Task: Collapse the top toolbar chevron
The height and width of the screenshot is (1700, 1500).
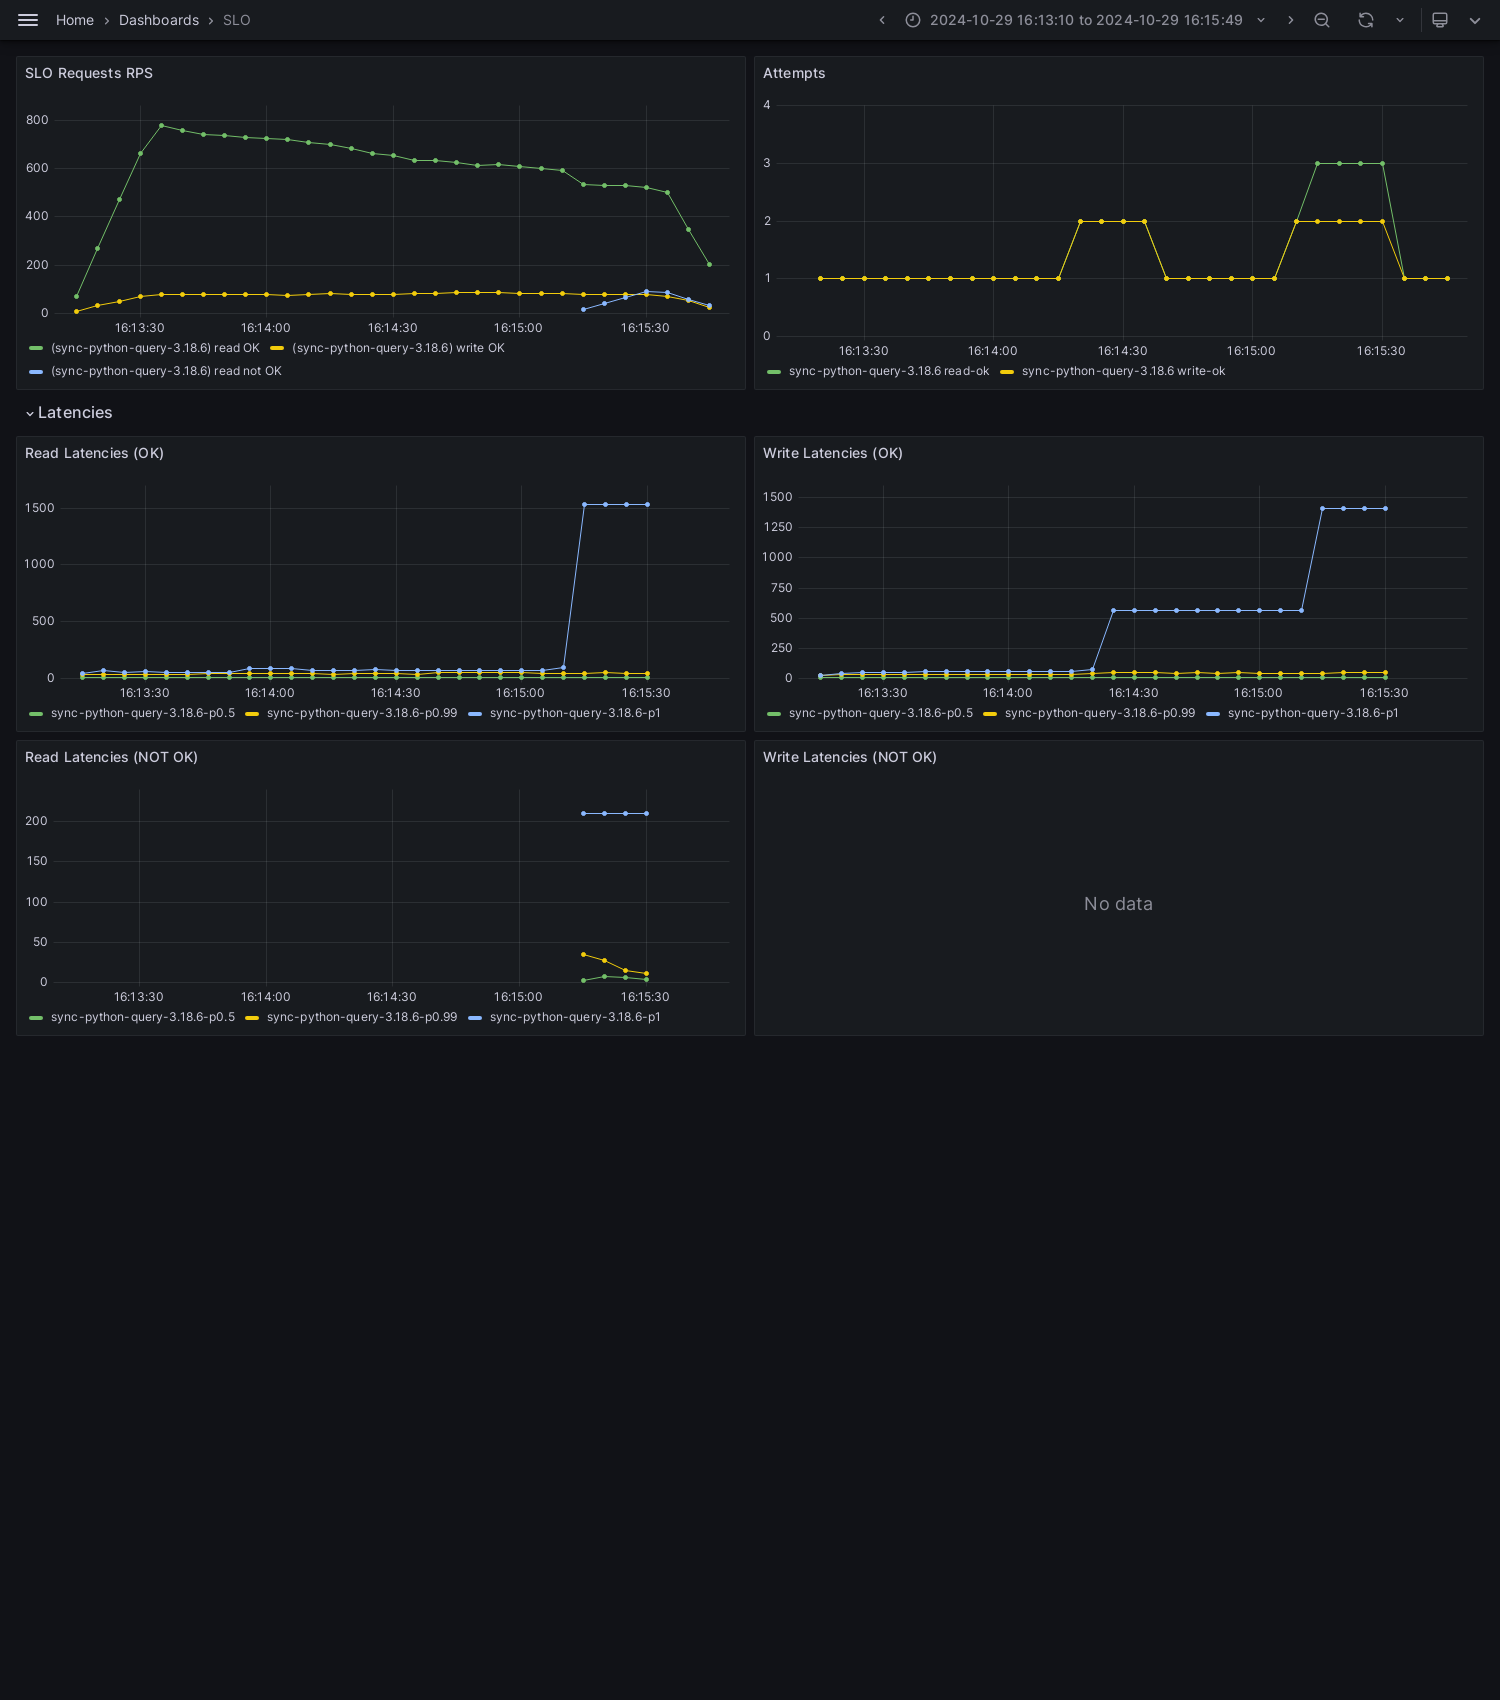Action: [1475, 20]
